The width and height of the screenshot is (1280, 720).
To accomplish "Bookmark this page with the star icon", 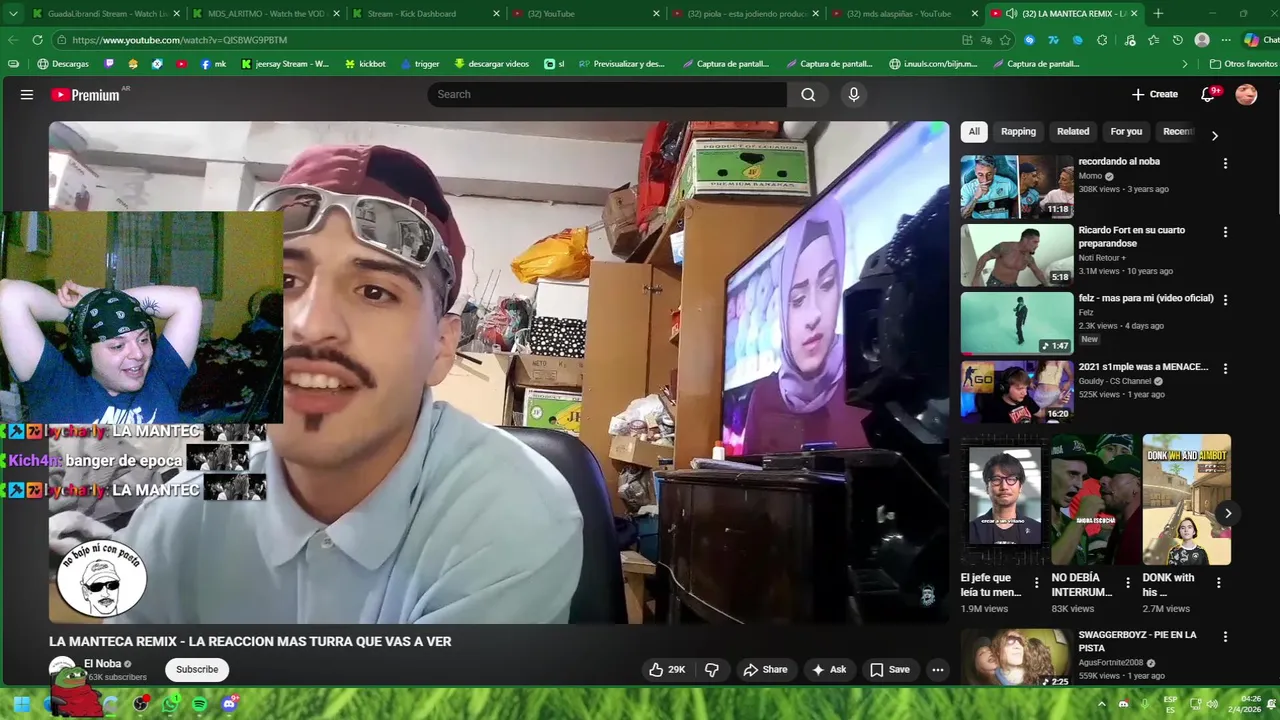I will [1005, 40].
